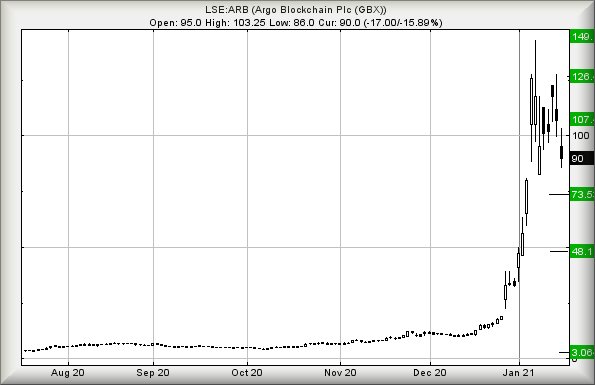Viewport: 595px width, 385px height.
Task: Select the green 149 price target label
Action: 582,36
